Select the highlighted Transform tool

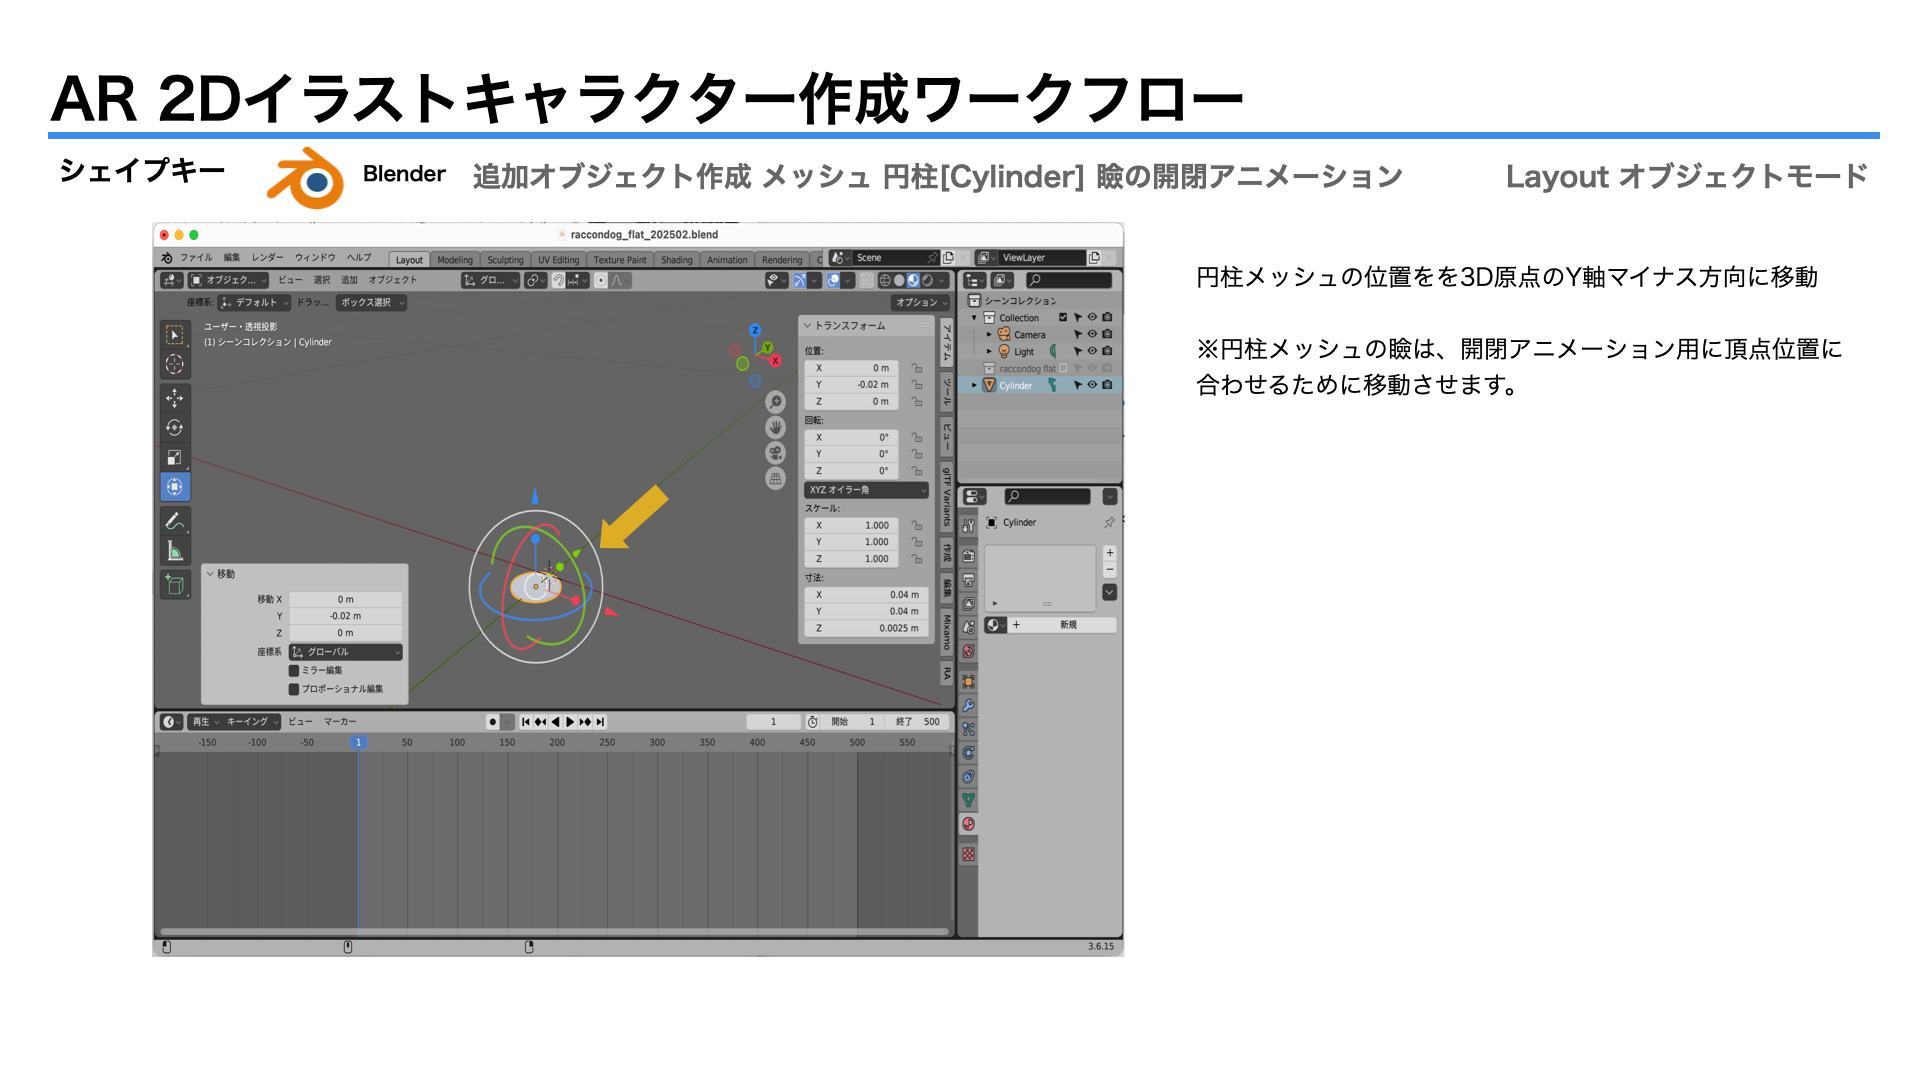pos(175,487)
